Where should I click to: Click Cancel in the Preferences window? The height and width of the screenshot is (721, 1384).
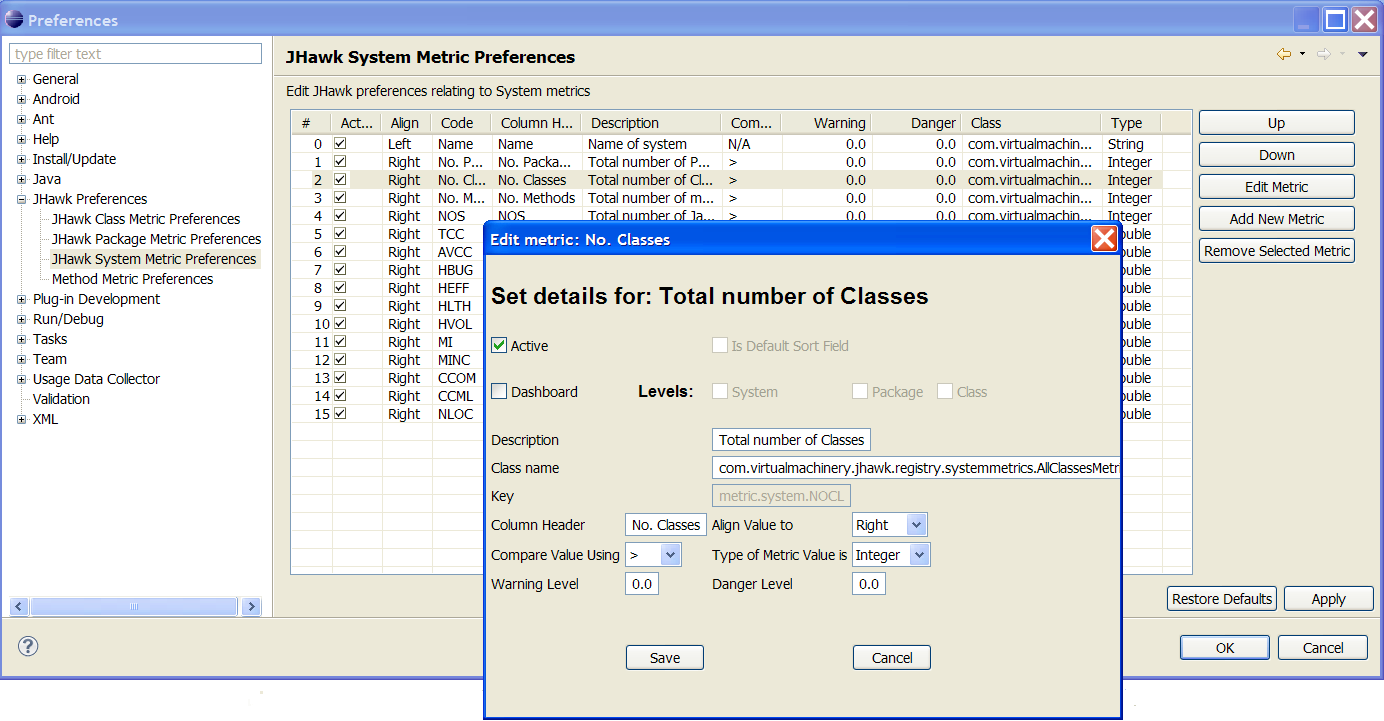1323,648
